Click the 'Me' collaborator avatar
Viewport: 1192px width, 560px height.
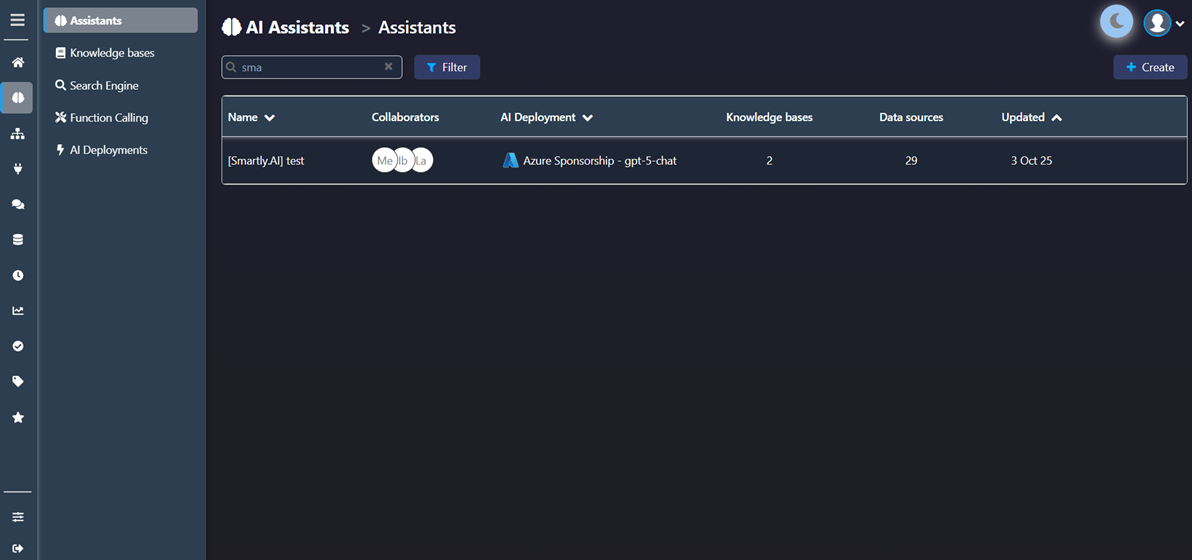pos(385,160)
